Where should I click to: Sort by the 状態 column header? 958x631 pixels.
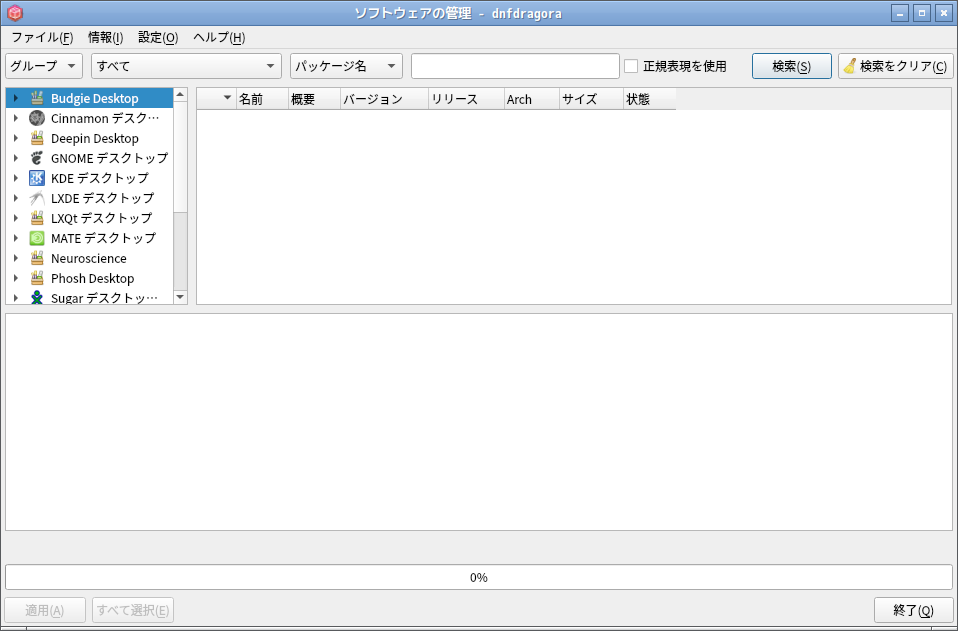(649, 99)
